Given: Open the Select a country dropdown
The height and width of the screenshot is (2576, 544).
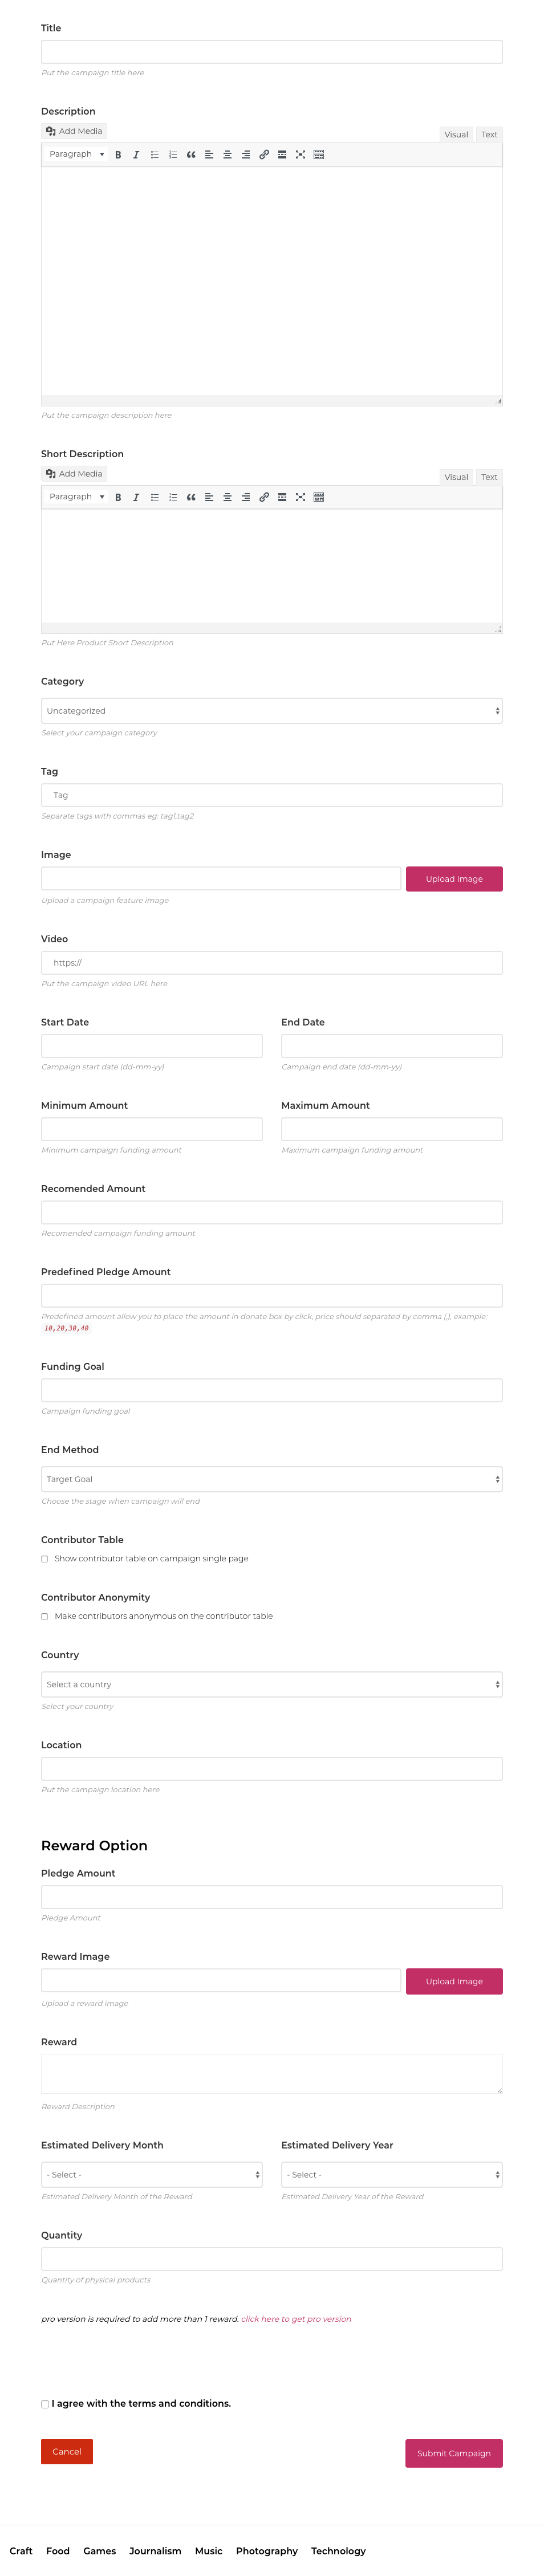Looking at the screenshot, I should coord(272,1684).
